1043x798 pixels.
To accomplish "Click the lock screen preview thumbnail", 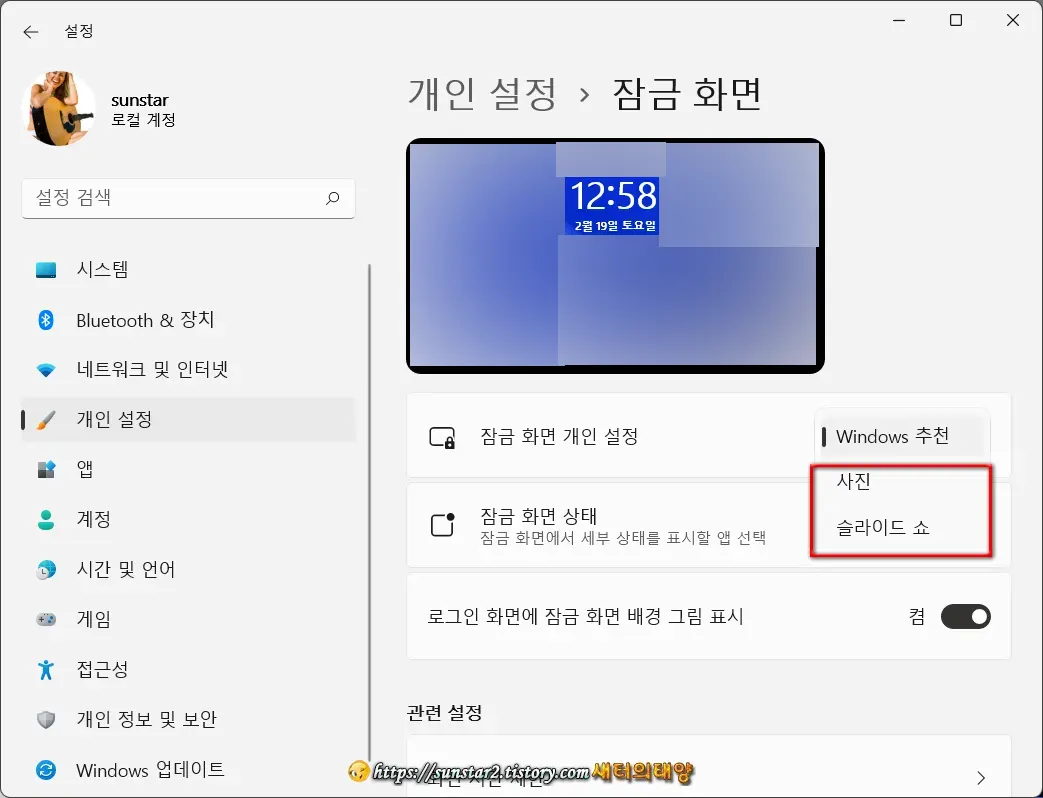I will click(614, 256).
